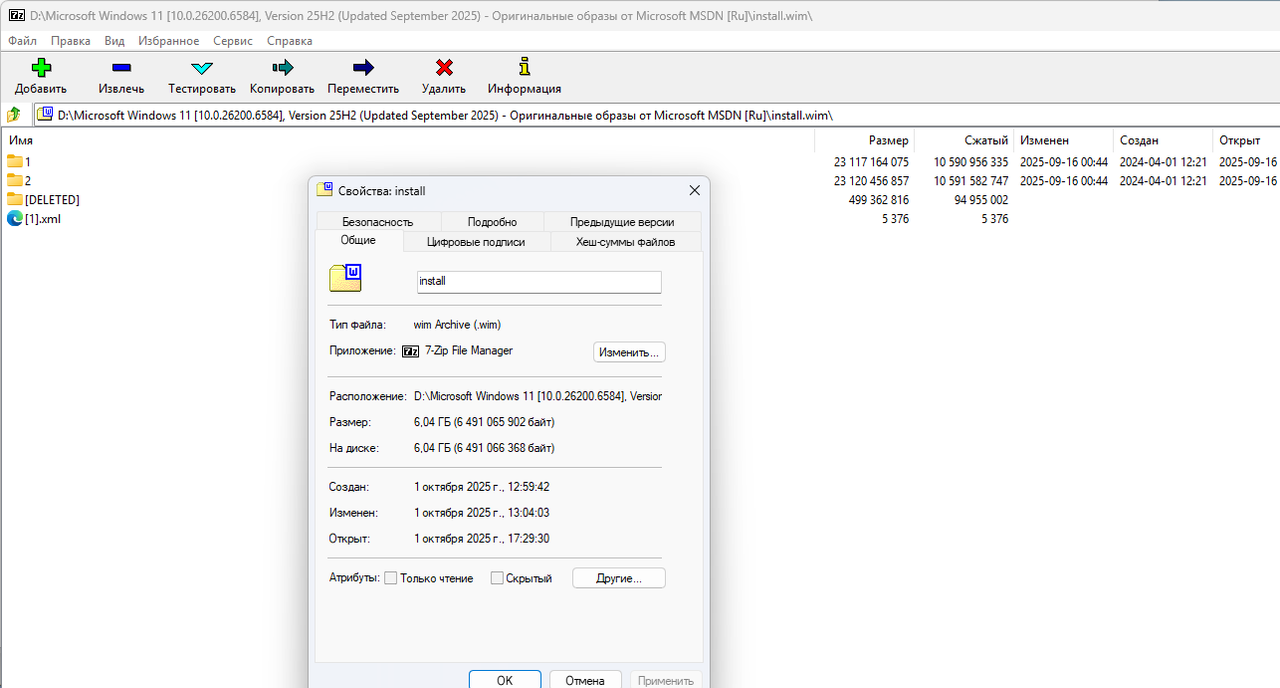The height and width of the screenshot is (688, 1280).
Task: Open the Сервис menu
Action: click(x=233, y=41)
